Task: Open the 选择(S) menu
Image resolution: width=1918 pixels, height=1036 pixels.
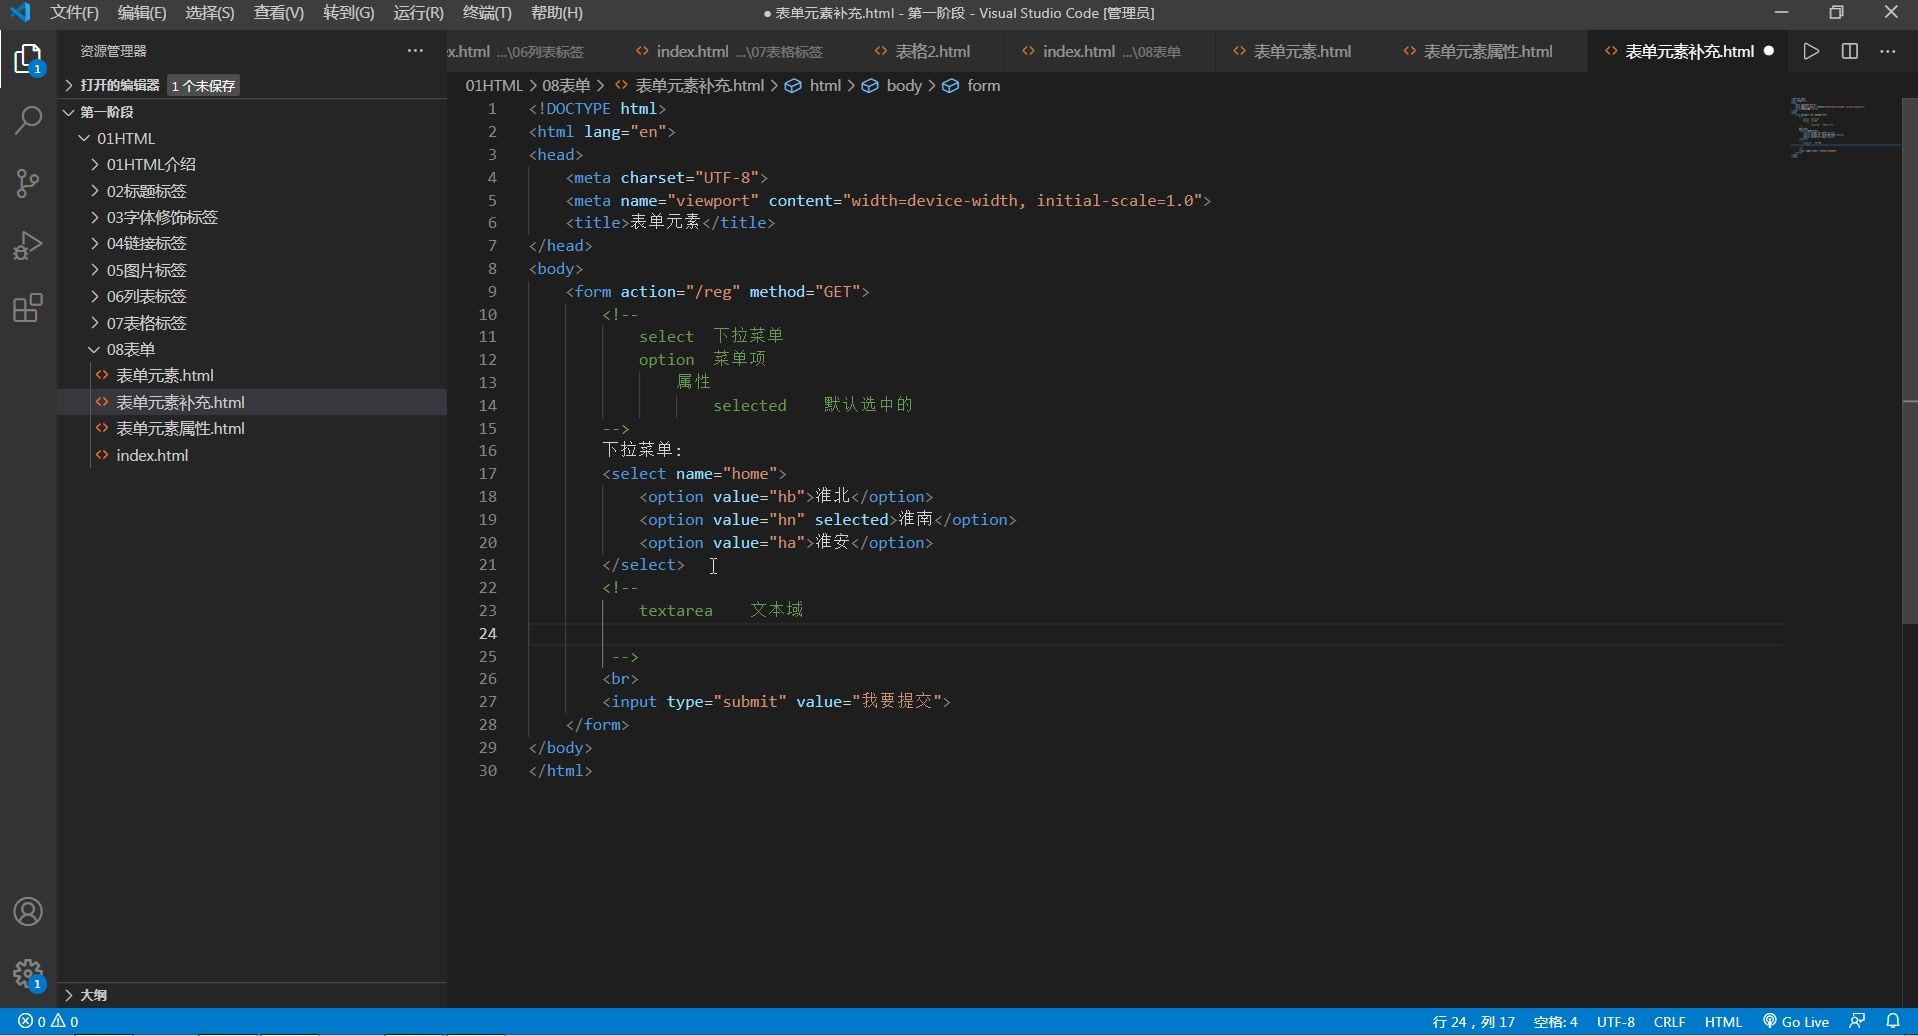Action: 210,13
